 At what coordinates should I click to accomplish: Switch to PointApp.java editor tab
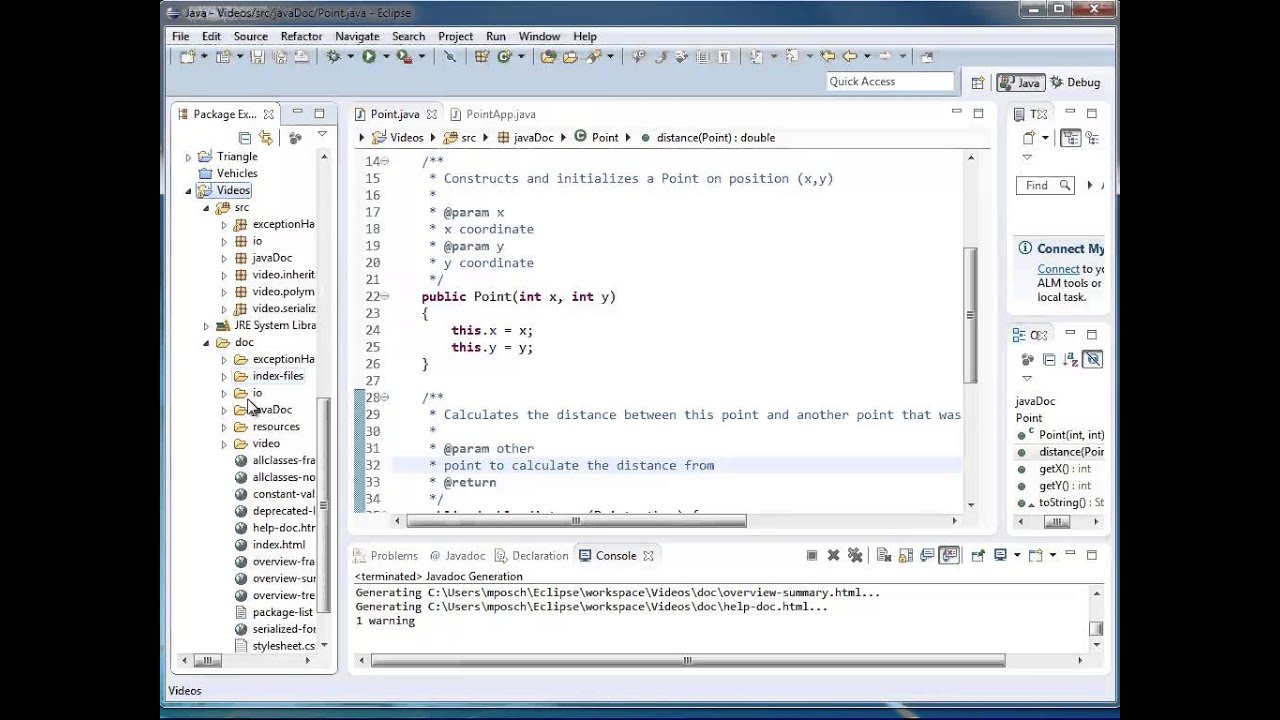pos(493,114)
